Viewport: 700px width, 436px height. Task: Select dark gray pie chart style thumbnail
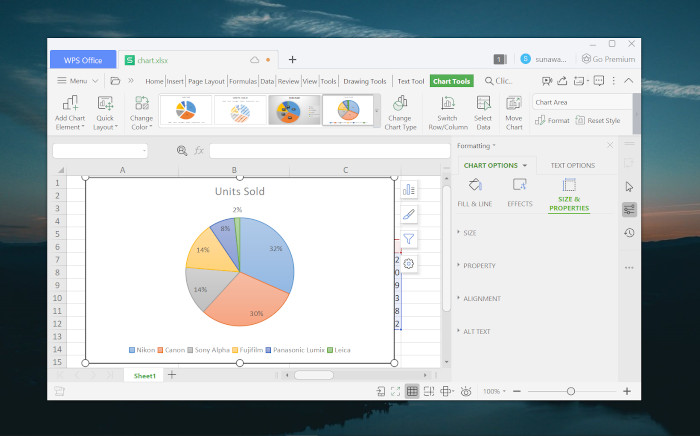(x=294, y=110)
